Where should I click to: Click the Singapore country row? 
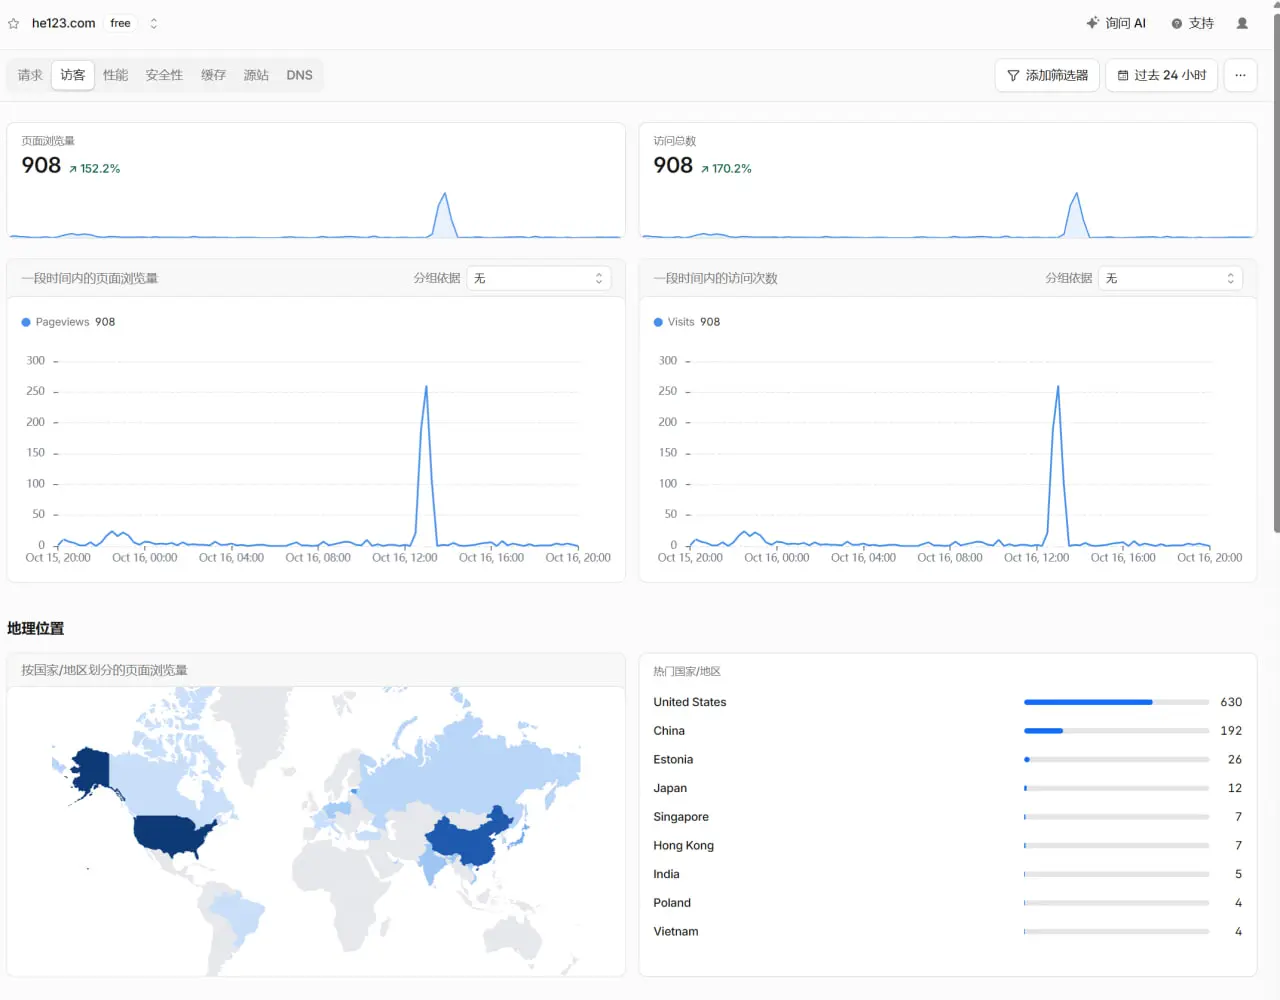tap(948, 817)
